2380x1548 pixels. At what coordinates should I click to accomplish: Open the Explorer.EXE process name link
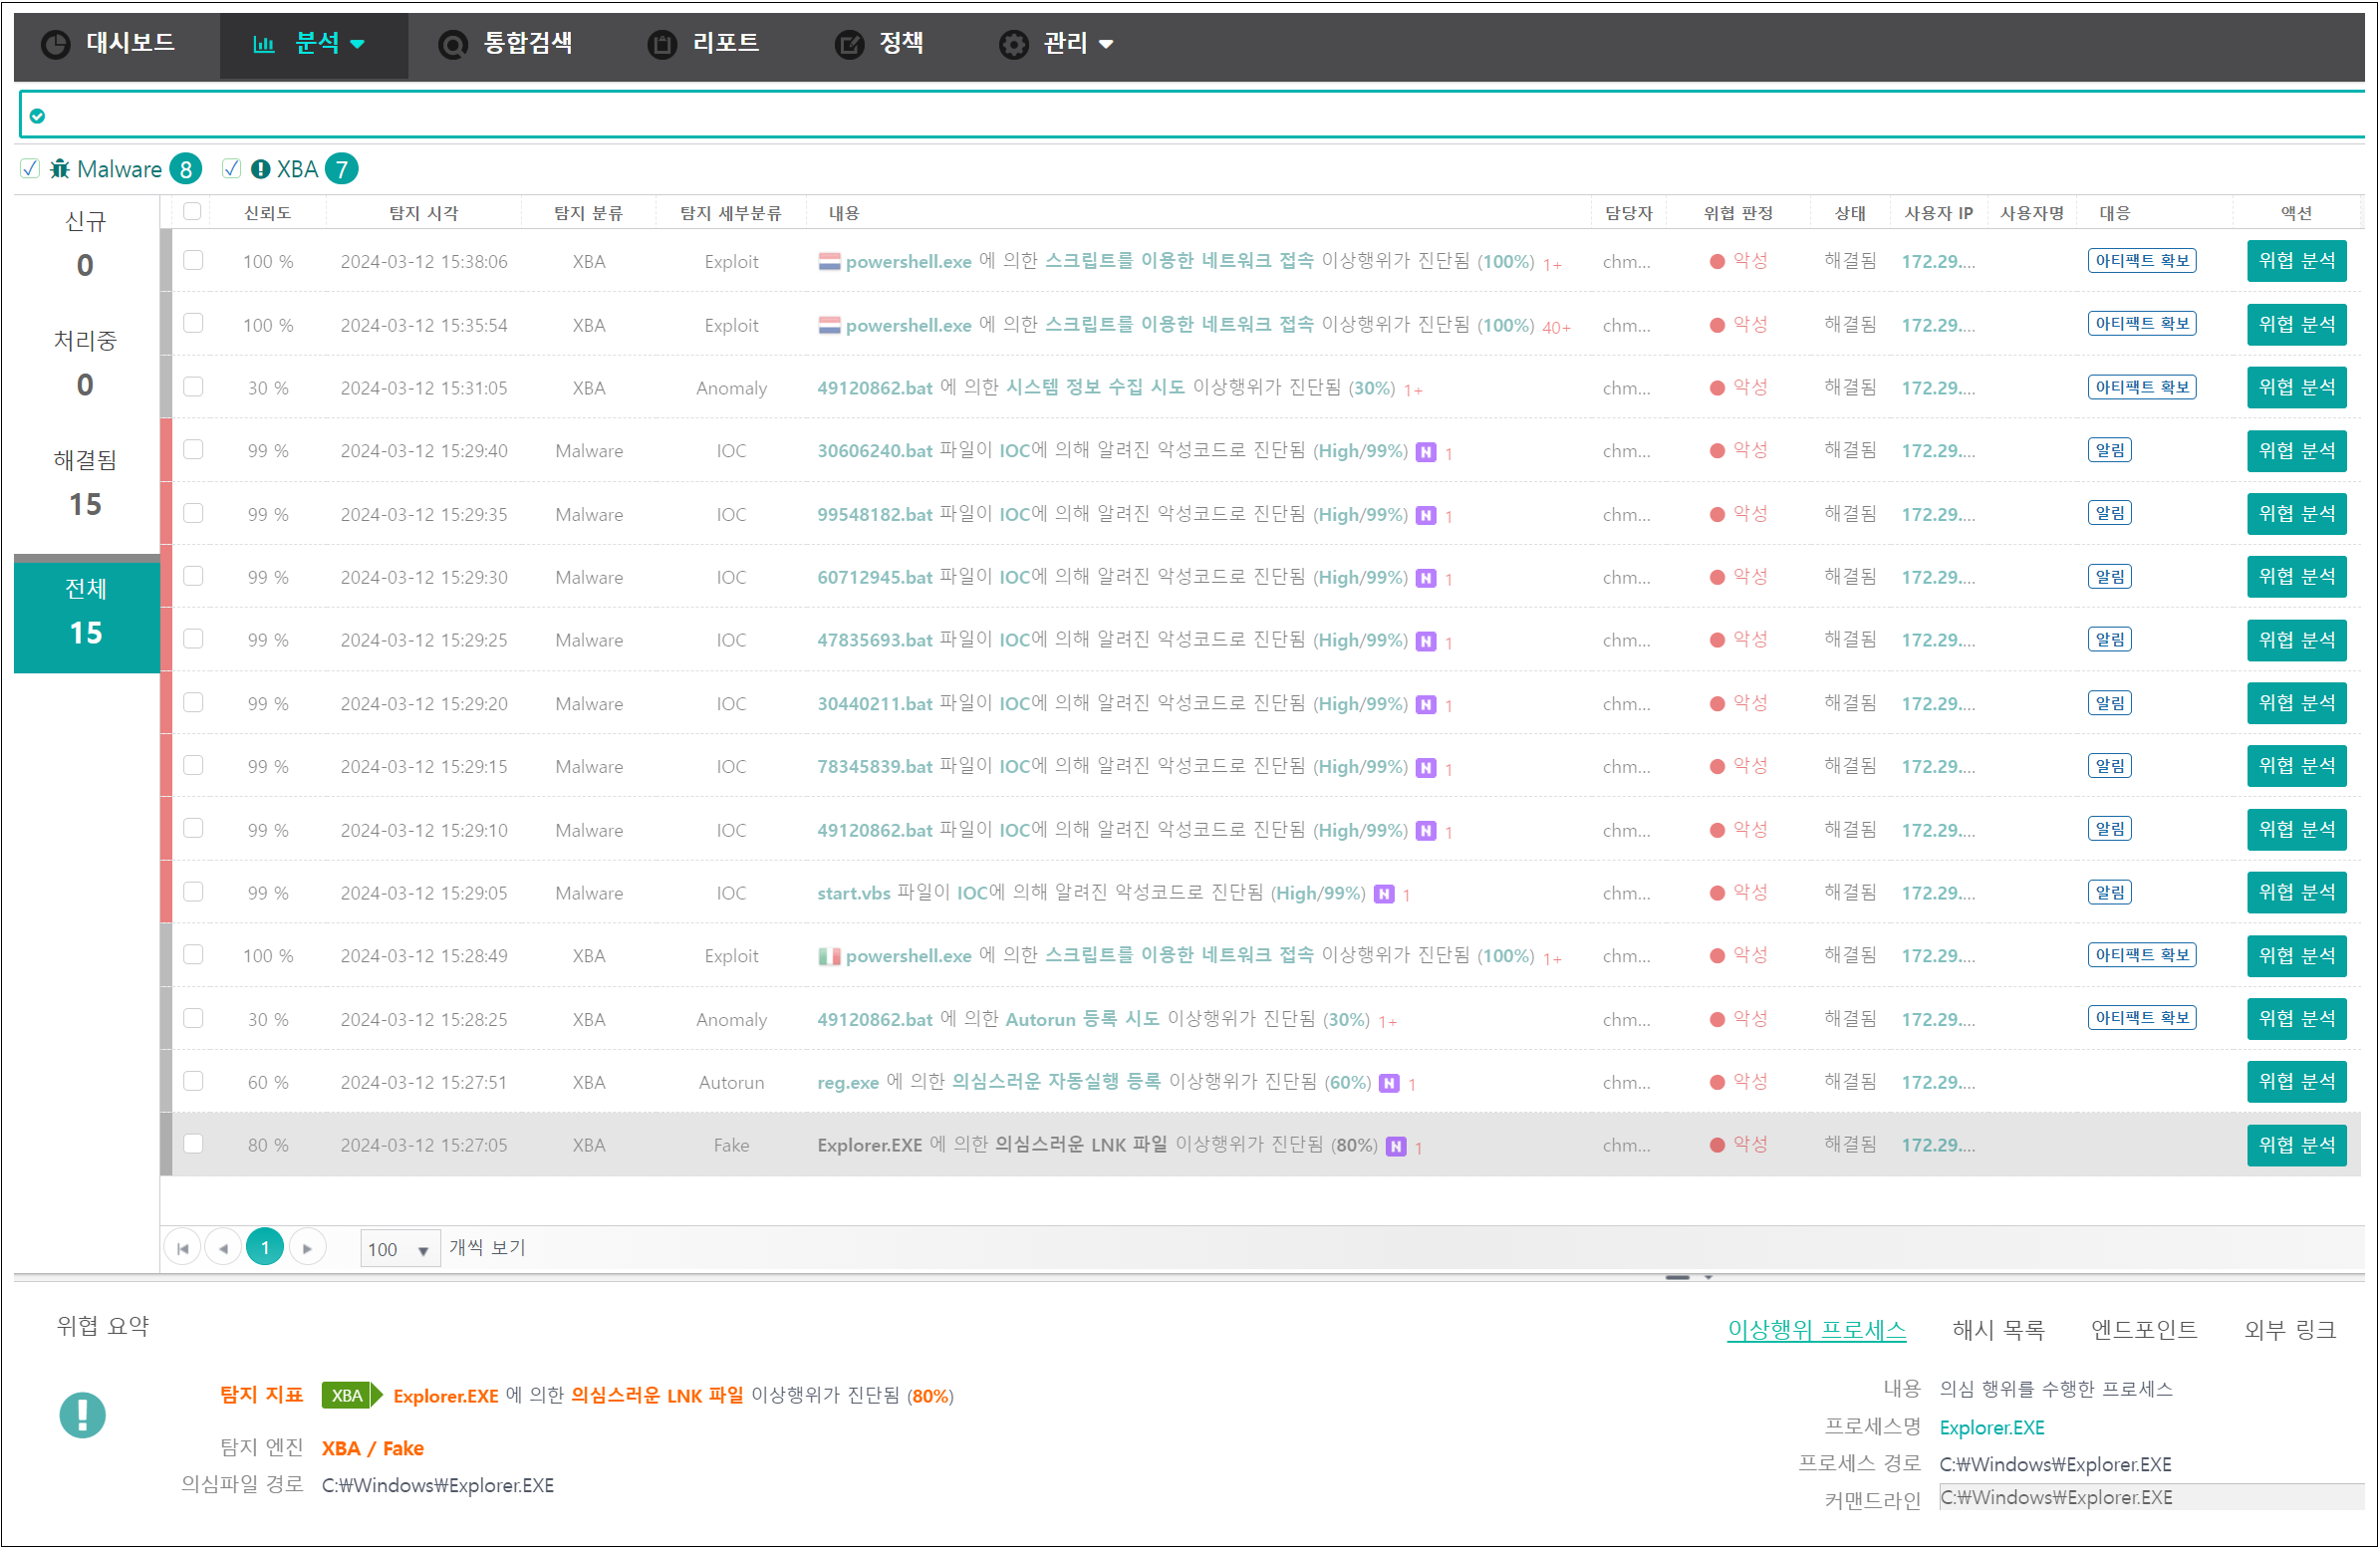[x=1992, y=1428]
